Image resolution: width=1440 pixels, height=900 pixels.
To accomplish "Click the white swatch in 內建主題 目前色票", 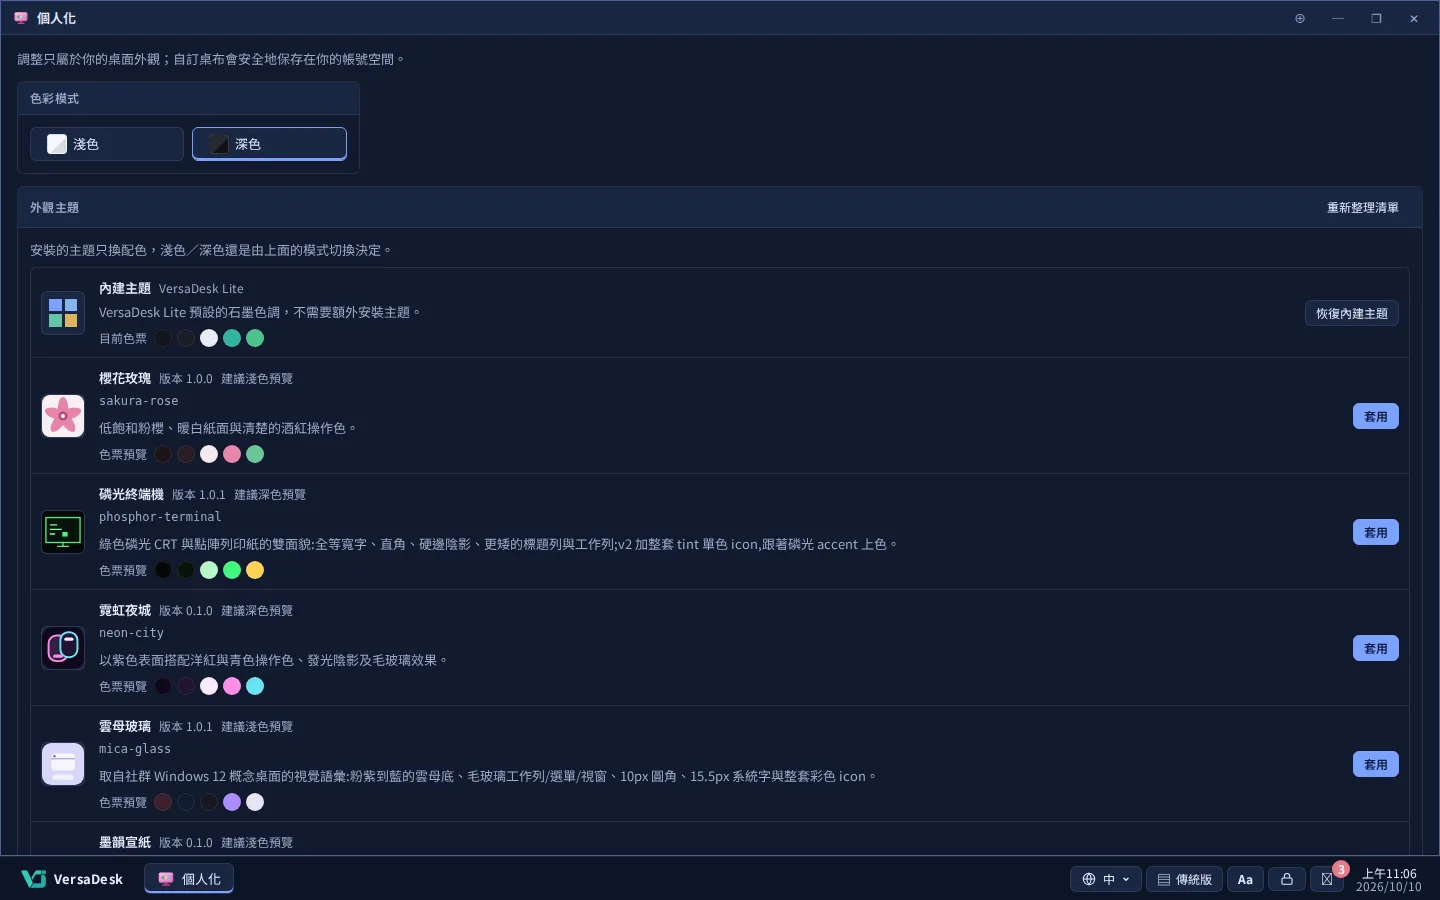I will click(x=209, y=338).
